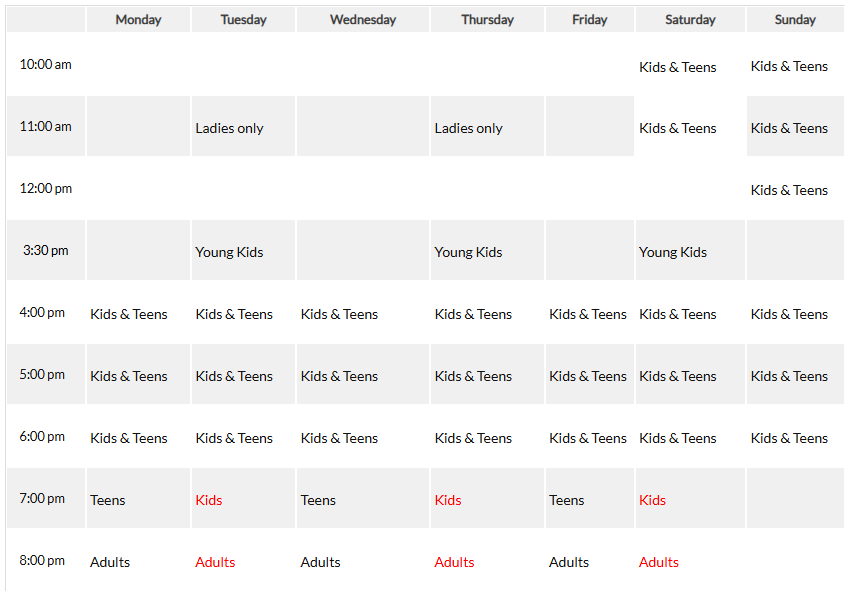This screenshot has height=596, width=854.
Task: Open Wednesday 6:00 pm Kids & Teens class
Action: coord(339,438)
